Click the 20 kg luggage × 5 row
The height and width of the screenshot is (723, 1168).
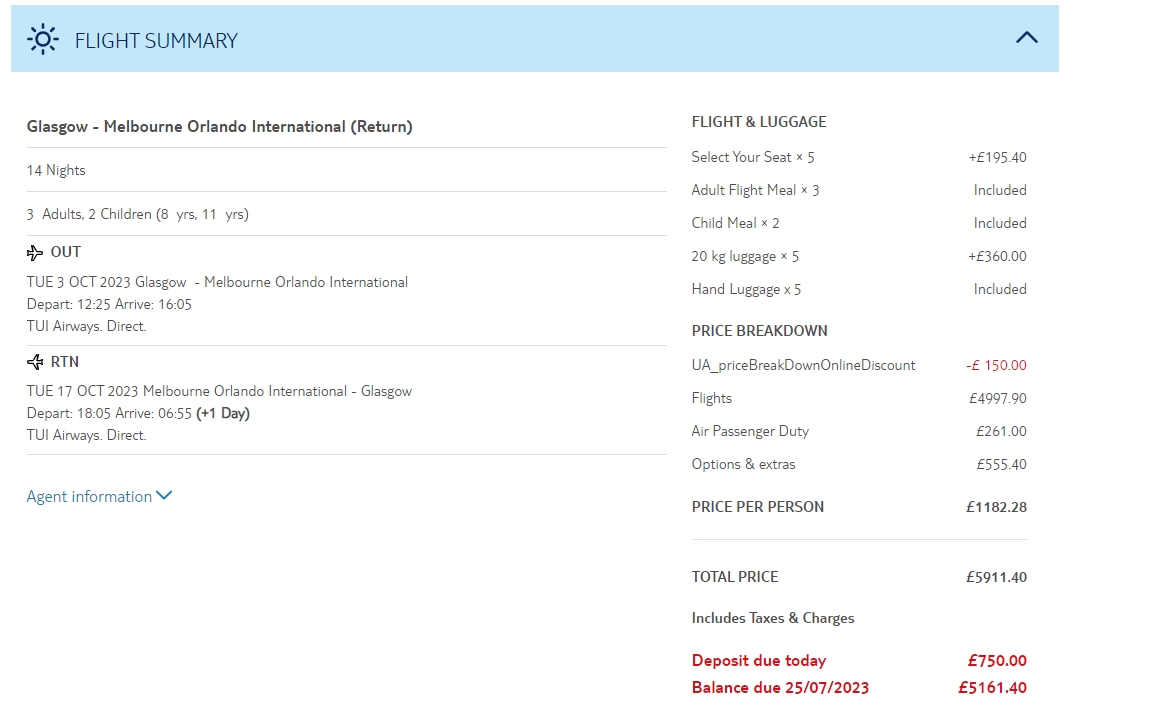(744, 256)
